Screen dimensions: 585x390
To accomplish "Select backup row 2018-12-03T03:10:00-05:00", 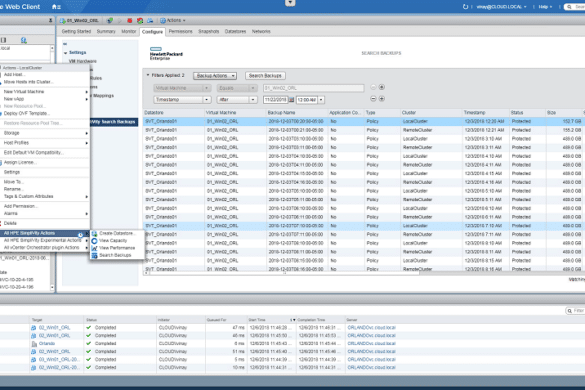I will 364,139.
